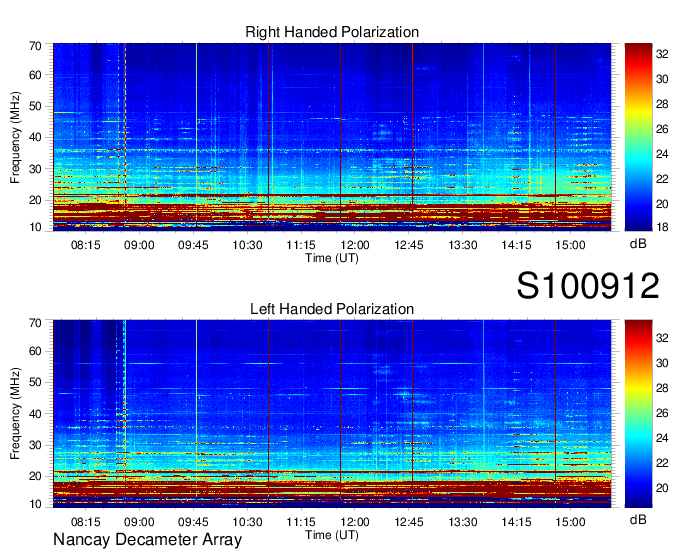
Task: Select 10:30 tick on Left Handed time axis
Action: pyautogui.click(x=247, y=522)
